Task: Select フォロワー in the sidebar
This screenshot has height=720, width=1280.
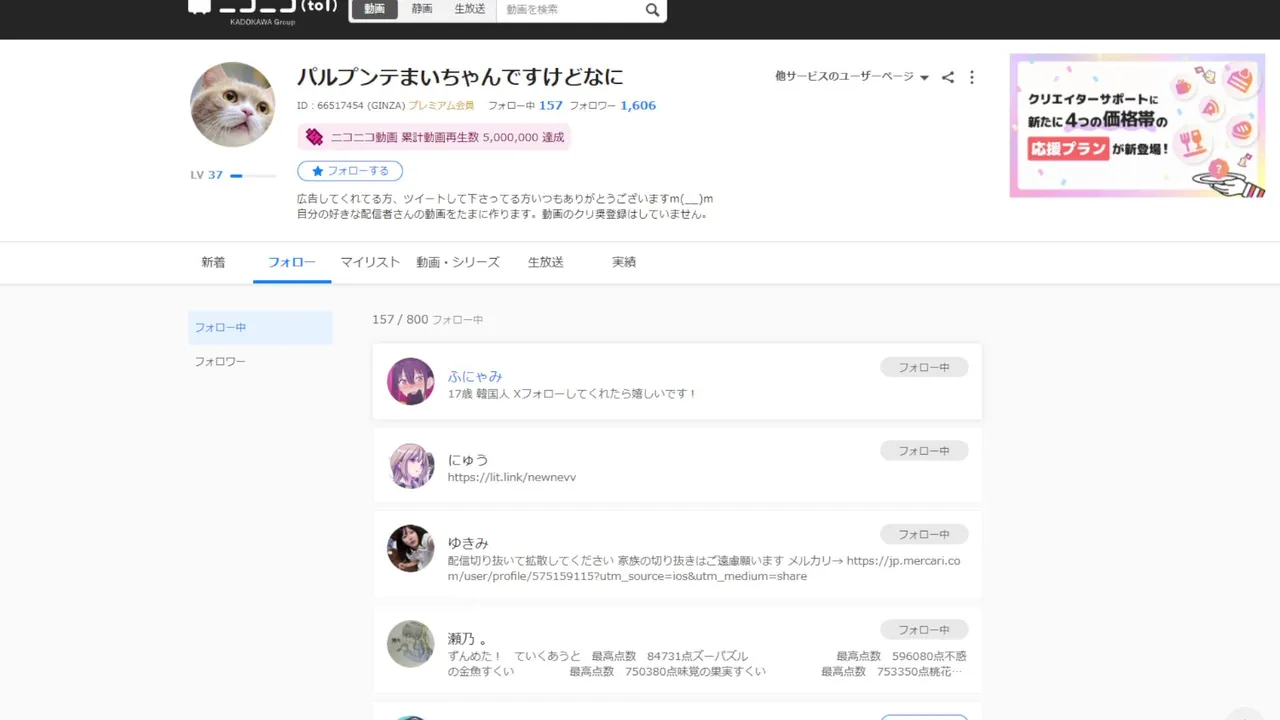Action: [260, 362]
